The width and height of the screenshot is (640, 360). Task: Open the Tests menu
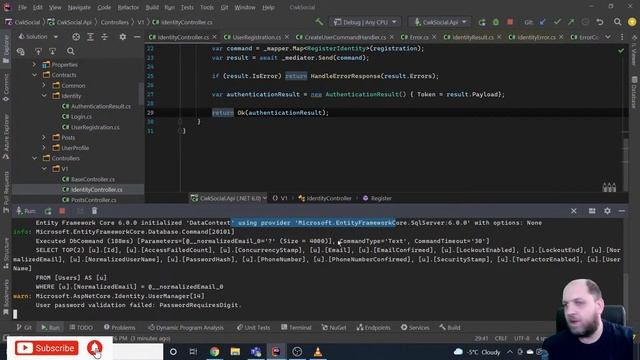(x=187, y=7)
